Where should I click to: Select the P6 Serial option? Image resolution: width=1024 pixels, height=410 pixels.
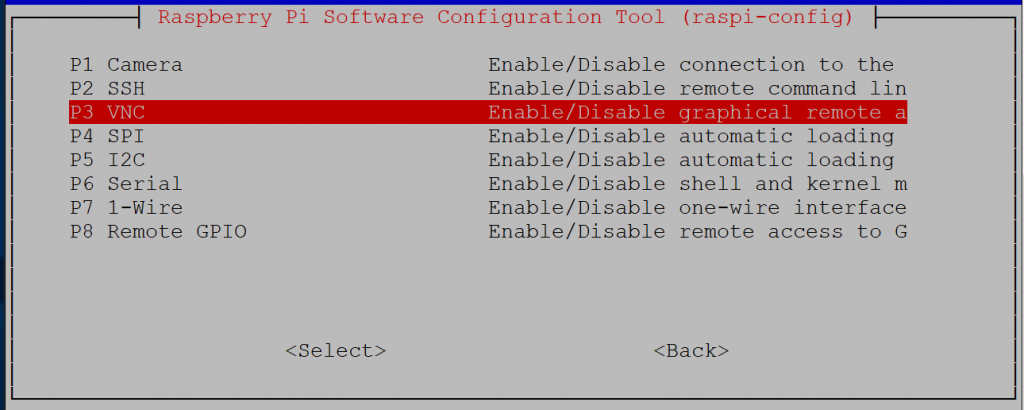point(126,185)
